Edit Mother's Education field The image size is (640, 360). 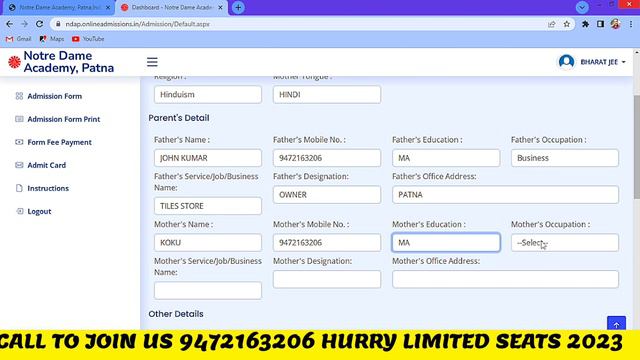click(446, 242)
